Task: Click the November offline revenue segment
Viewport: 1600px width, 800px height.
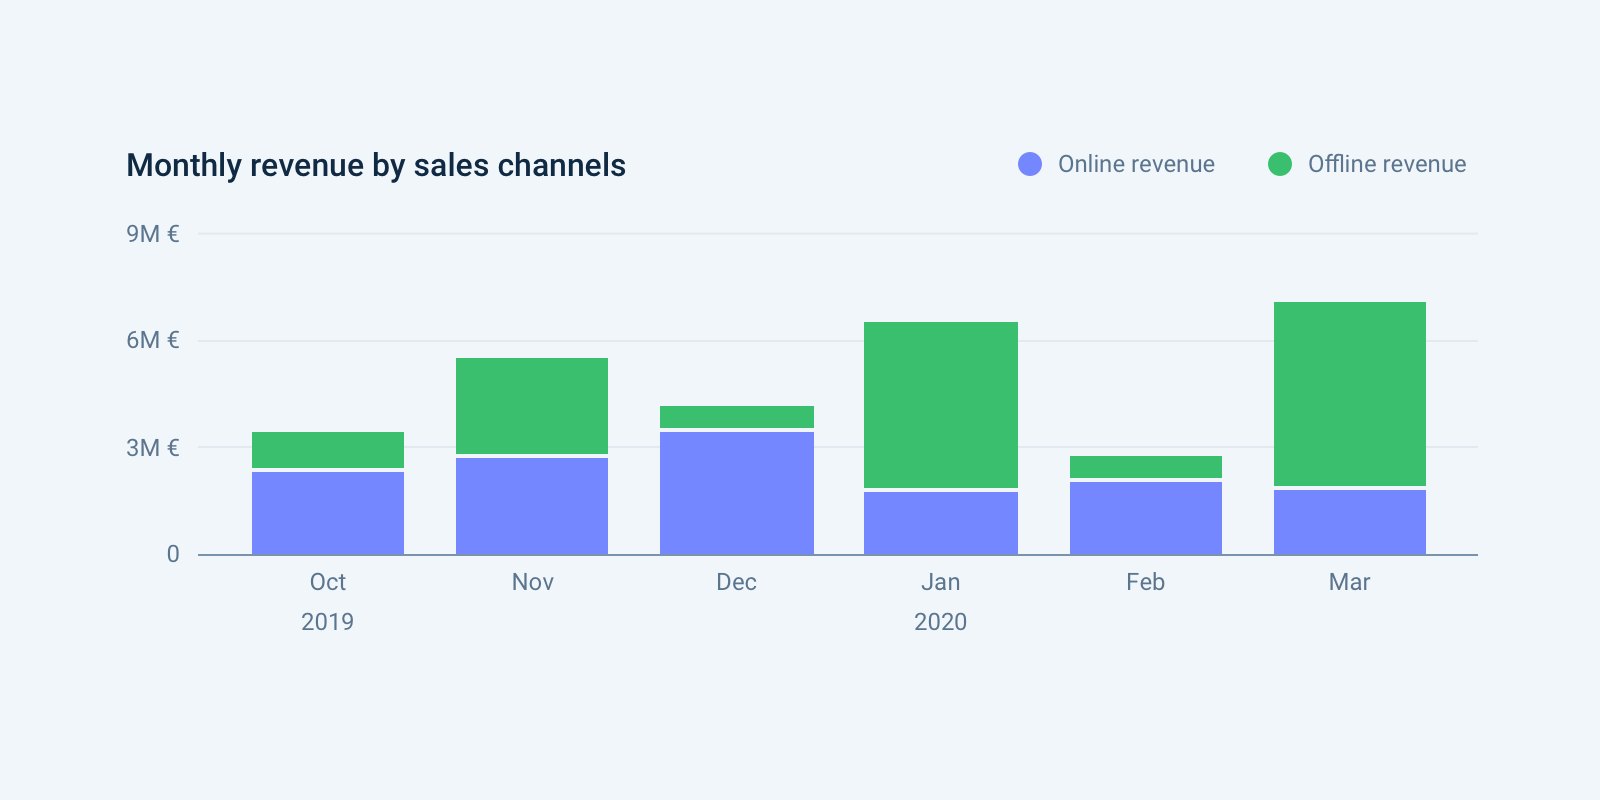Action: [532, 405]
